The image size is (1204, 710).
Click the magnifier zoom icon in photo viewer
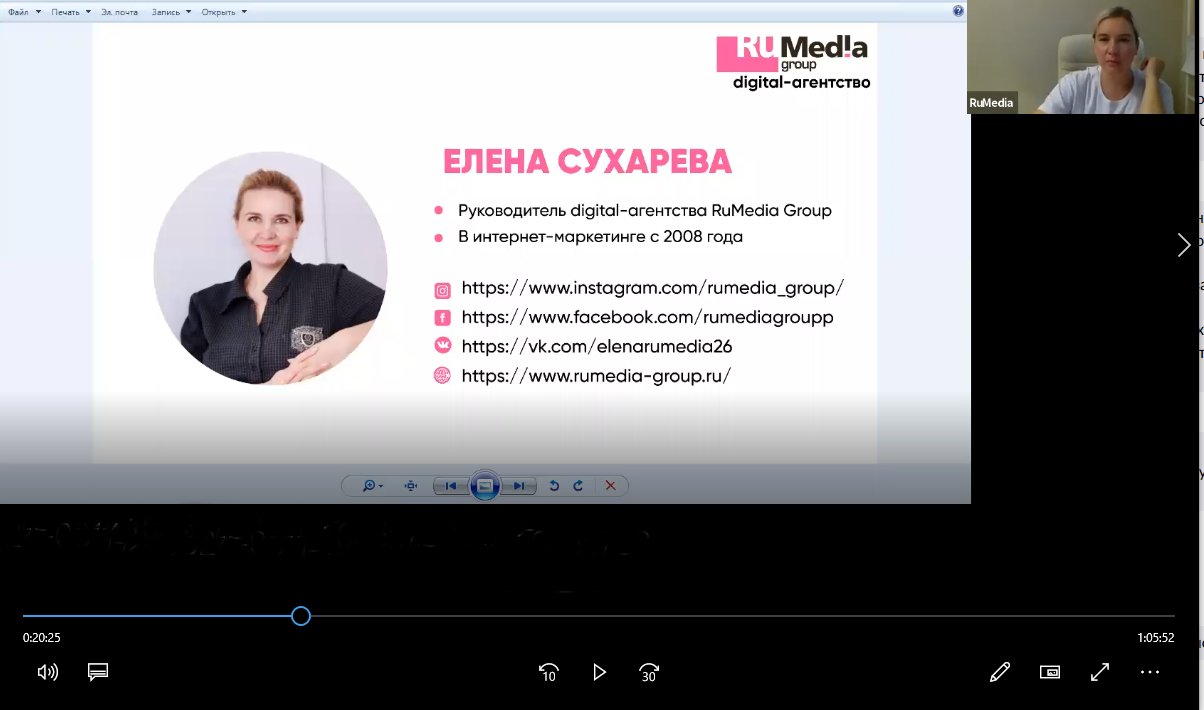pos(370,486)
